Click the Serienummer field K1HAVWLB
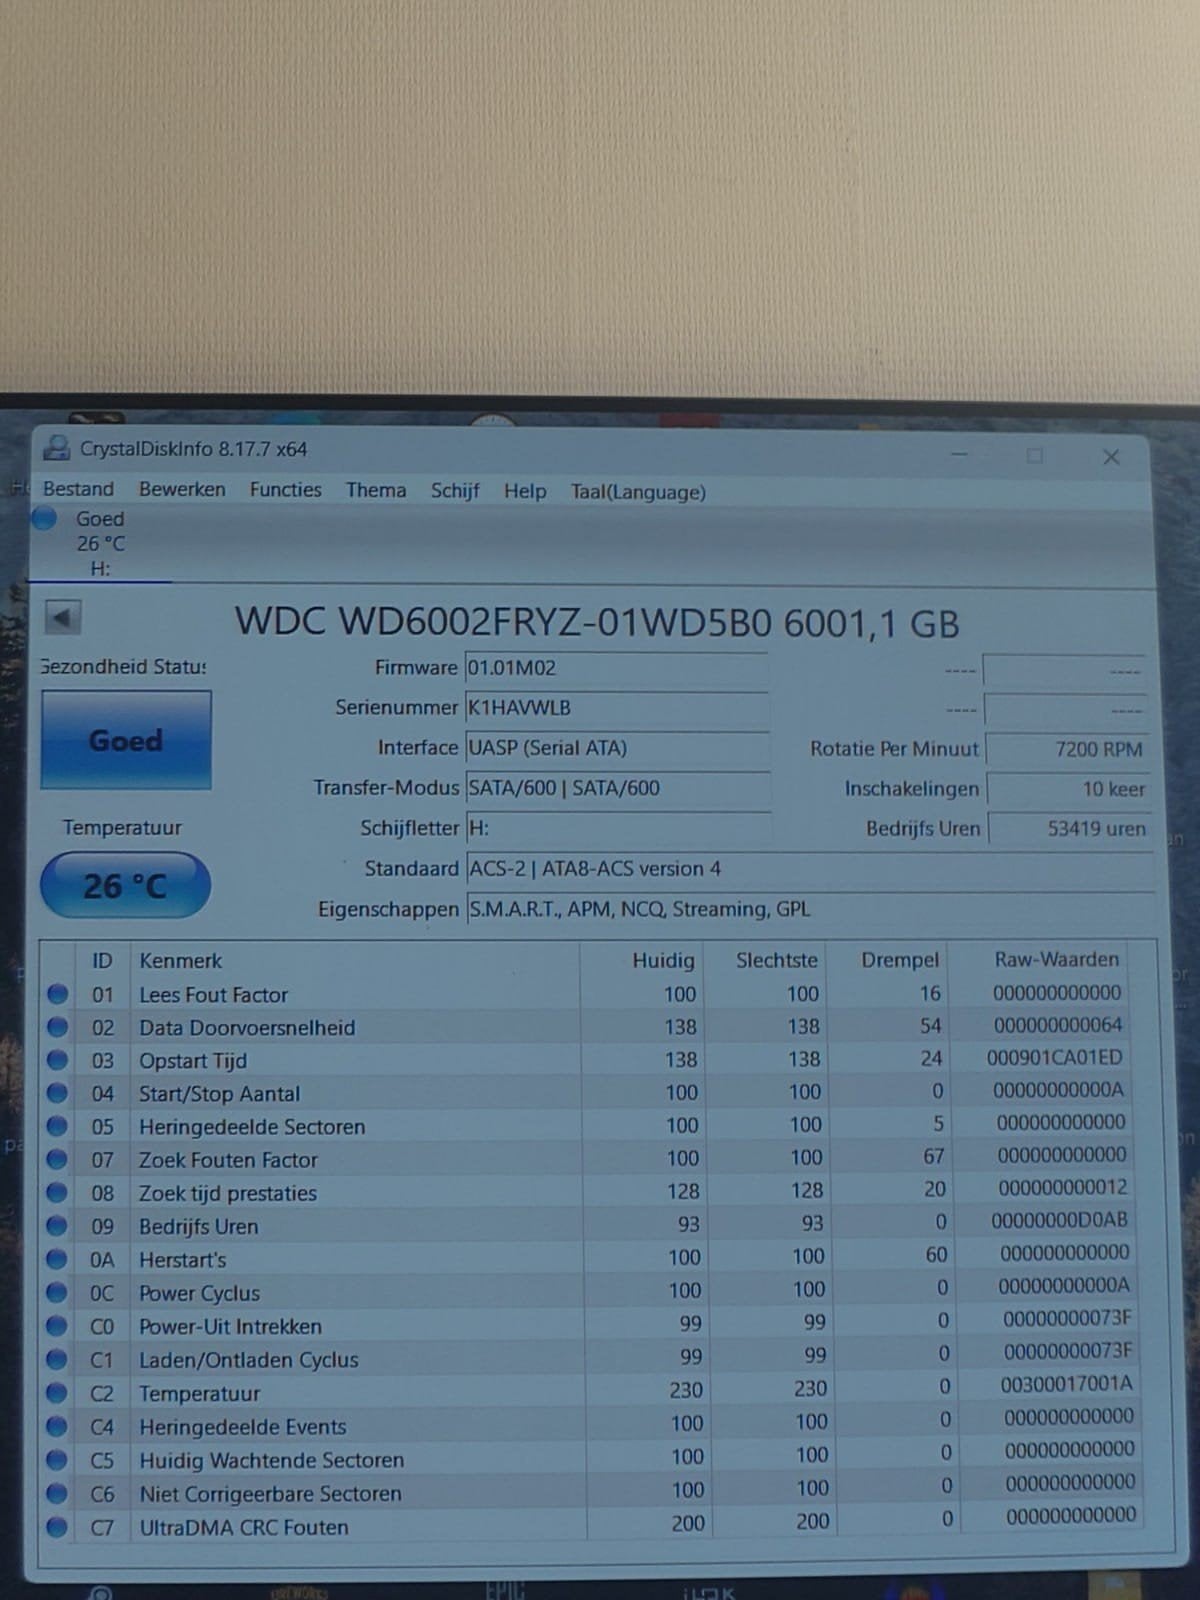This screenshot has height=1600, width=1200. (x=617, y=707)
